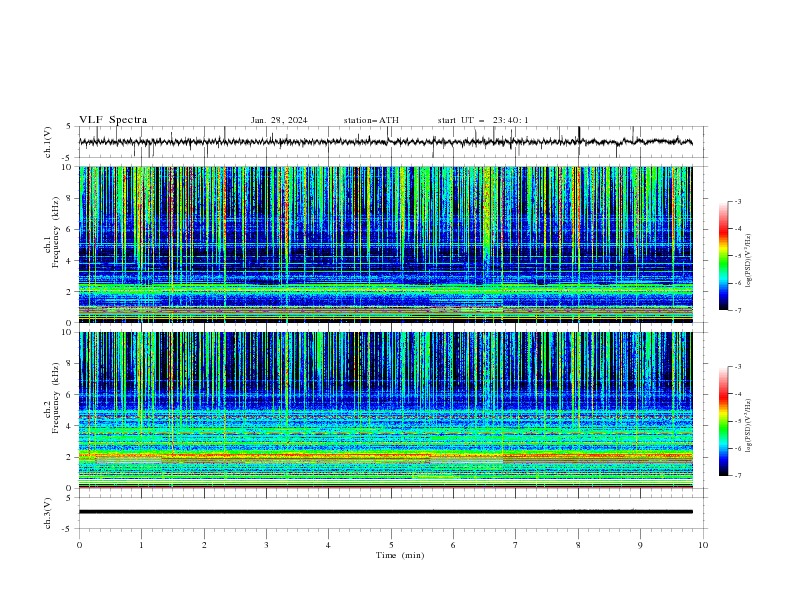Click time axis tick label "8"

pos(578,545)
